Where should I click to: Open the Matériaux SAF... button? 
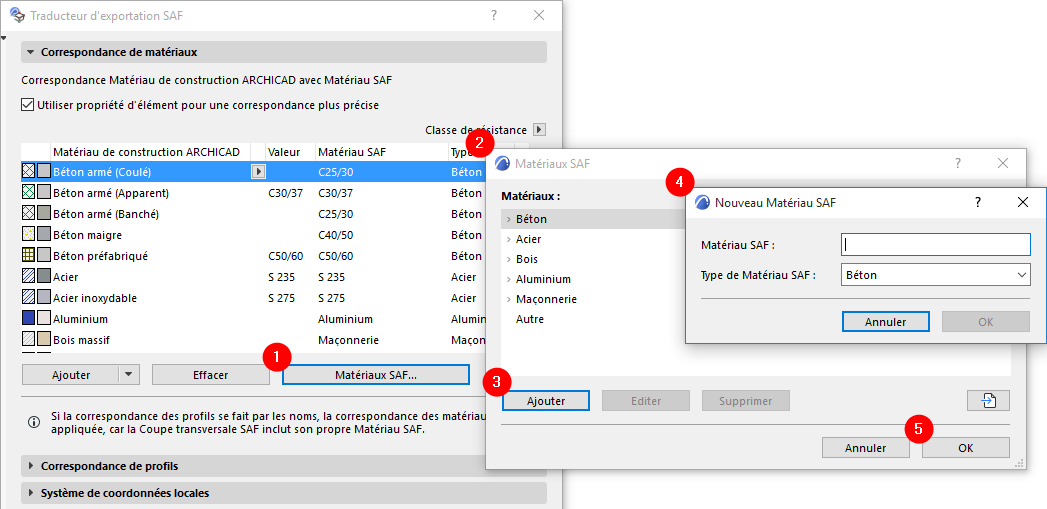[x=376, y=375]
